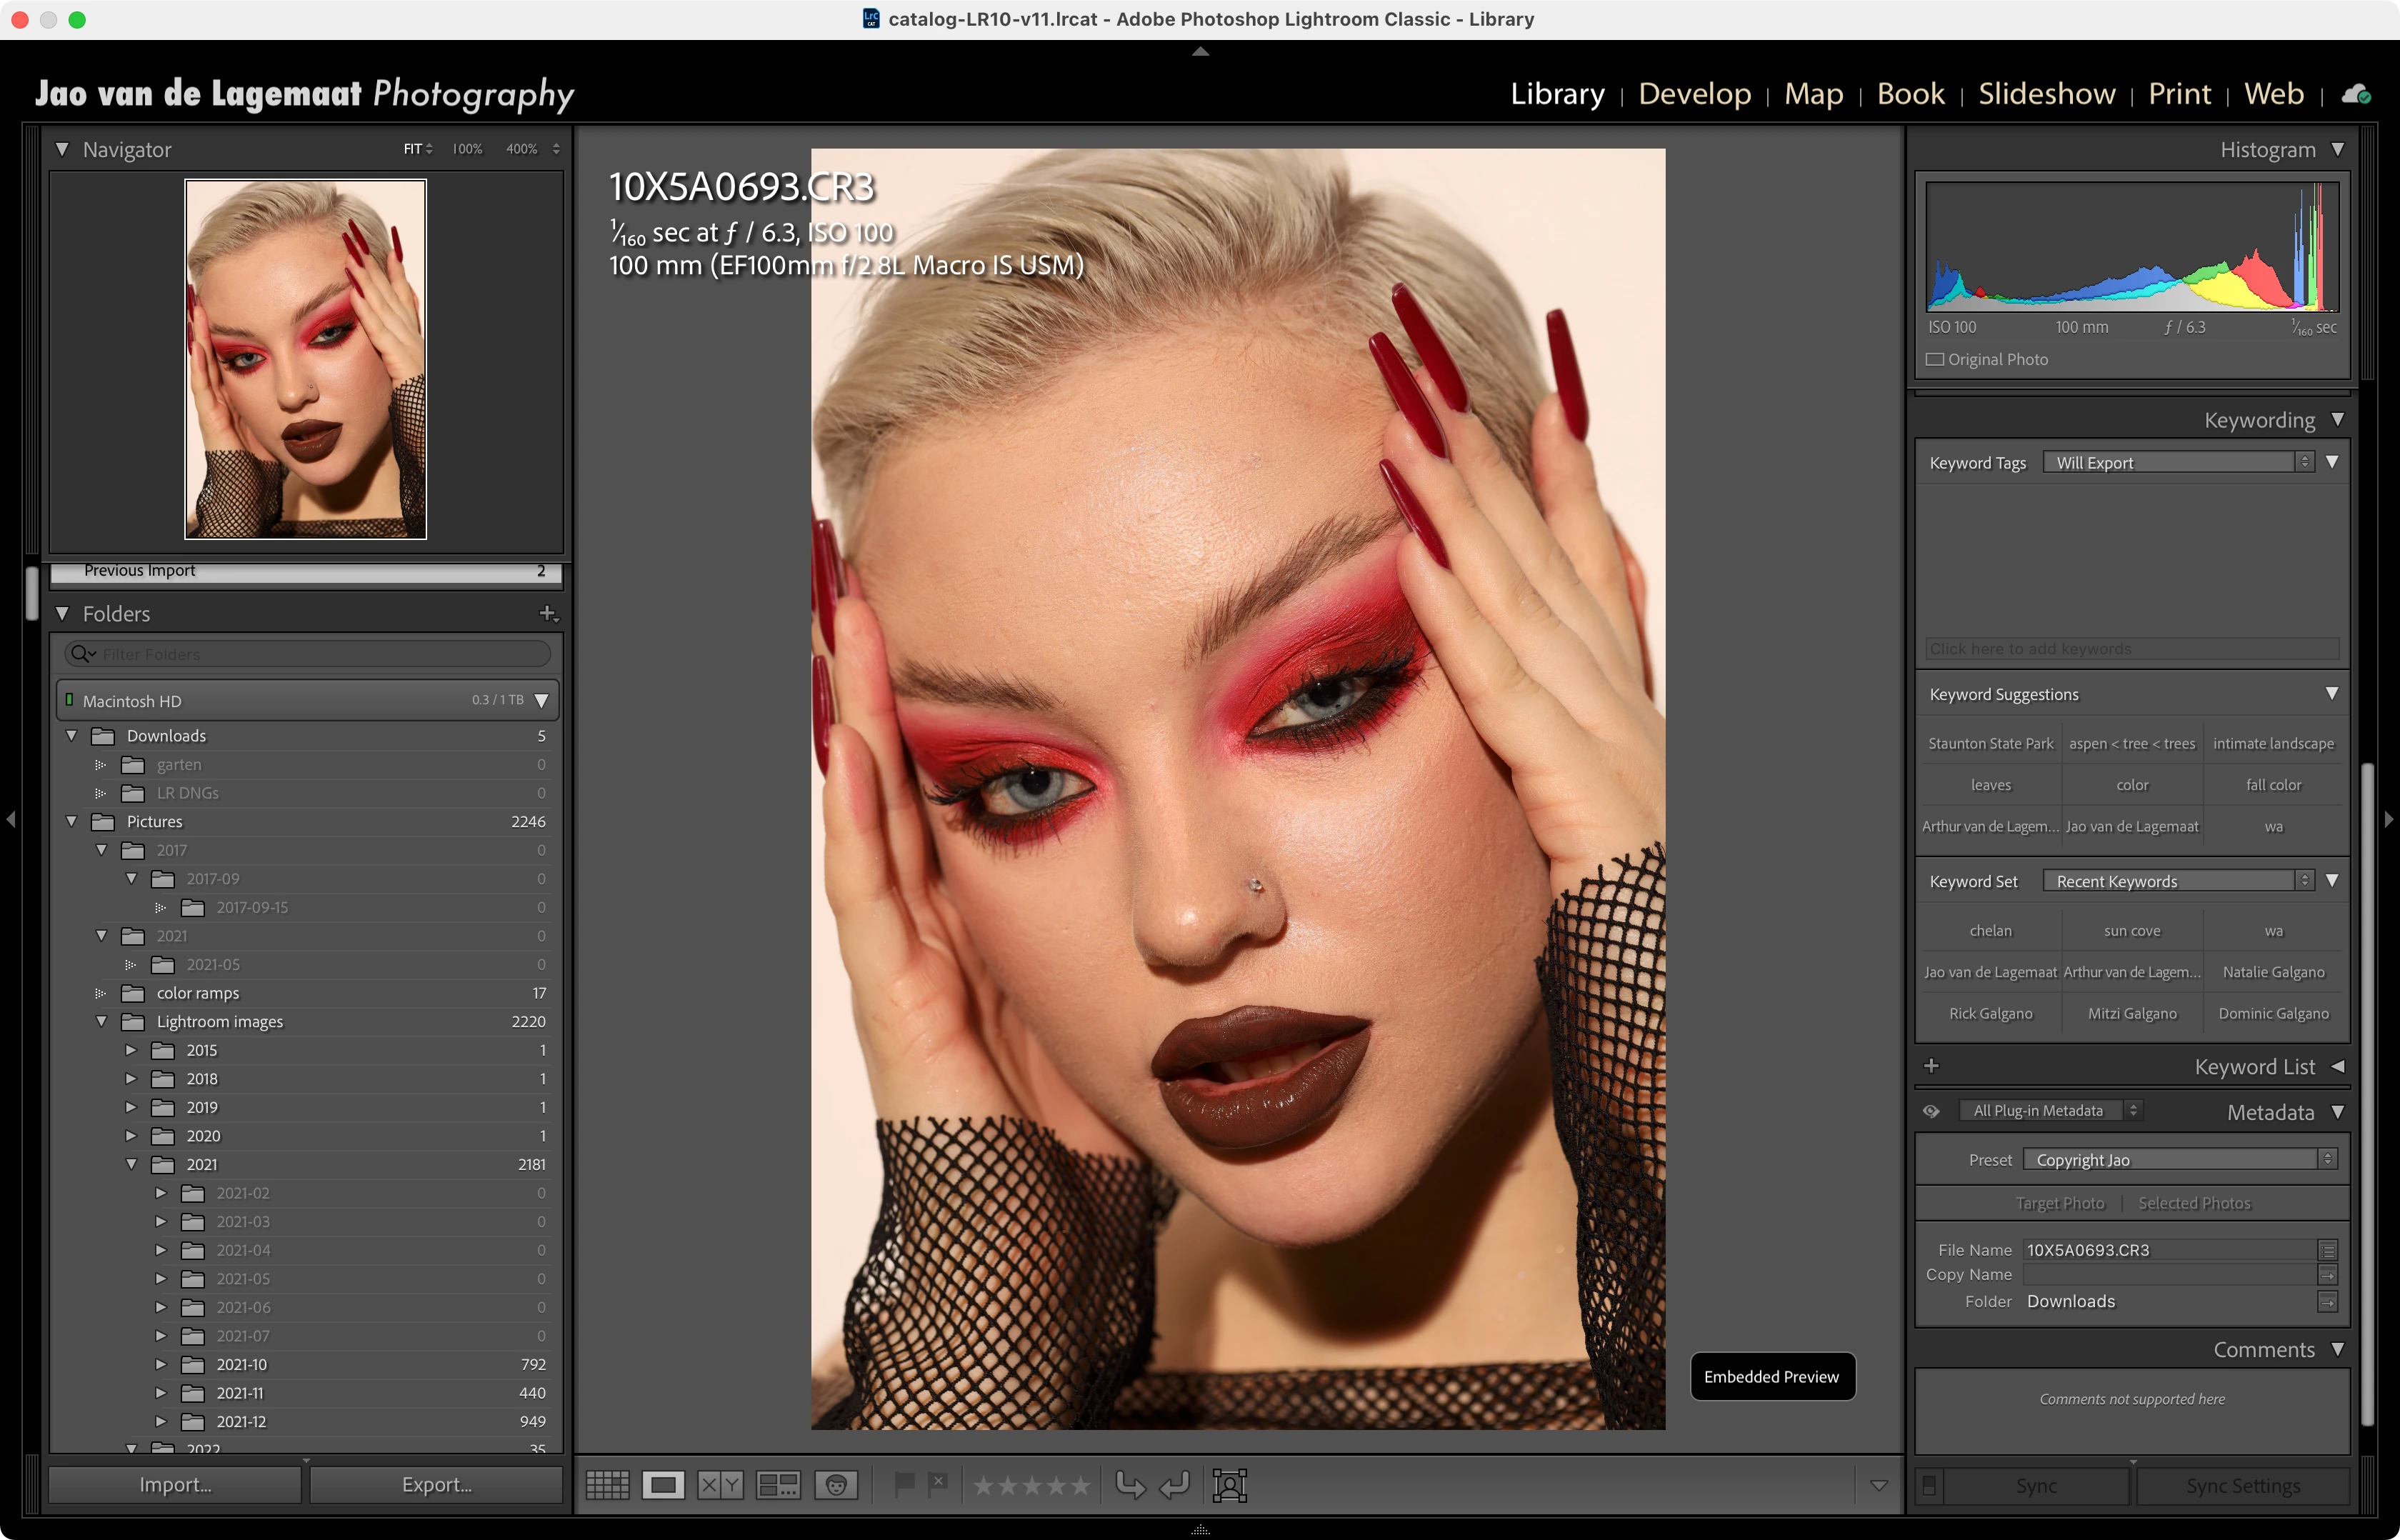
Task: Open People view face icon
Action: pos(836,1485)
